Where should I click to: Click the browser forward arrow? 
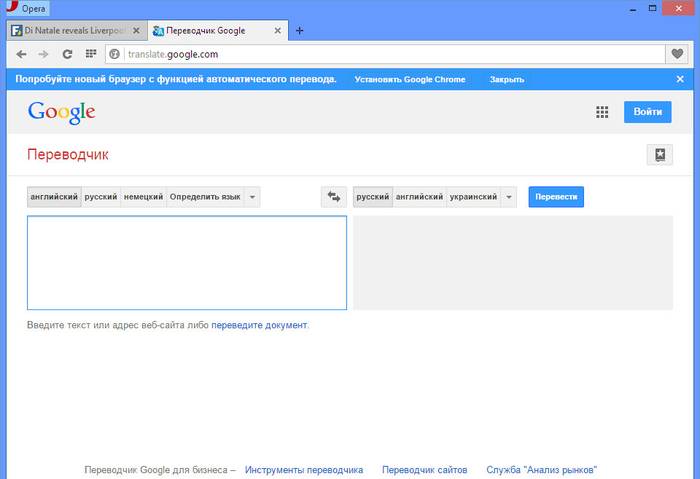click(43, 54)
